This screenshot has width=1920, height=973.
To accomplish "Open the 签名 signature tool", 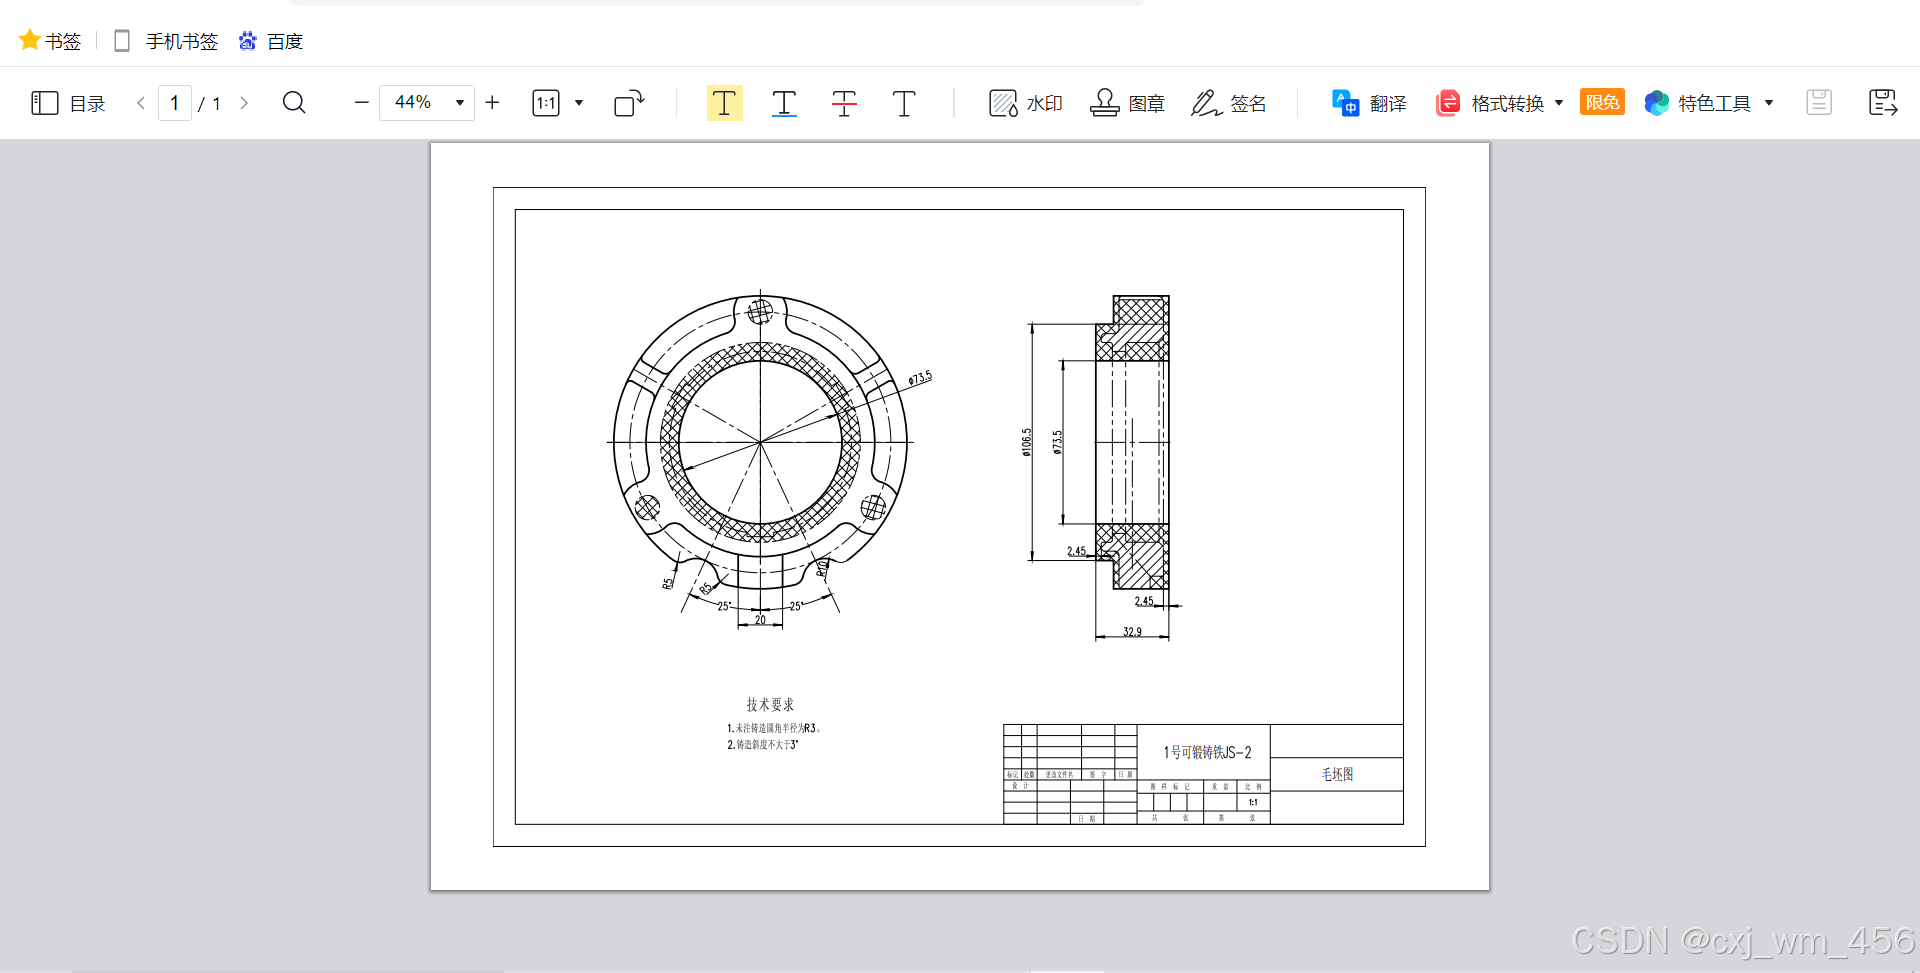I will (1229, 103).
